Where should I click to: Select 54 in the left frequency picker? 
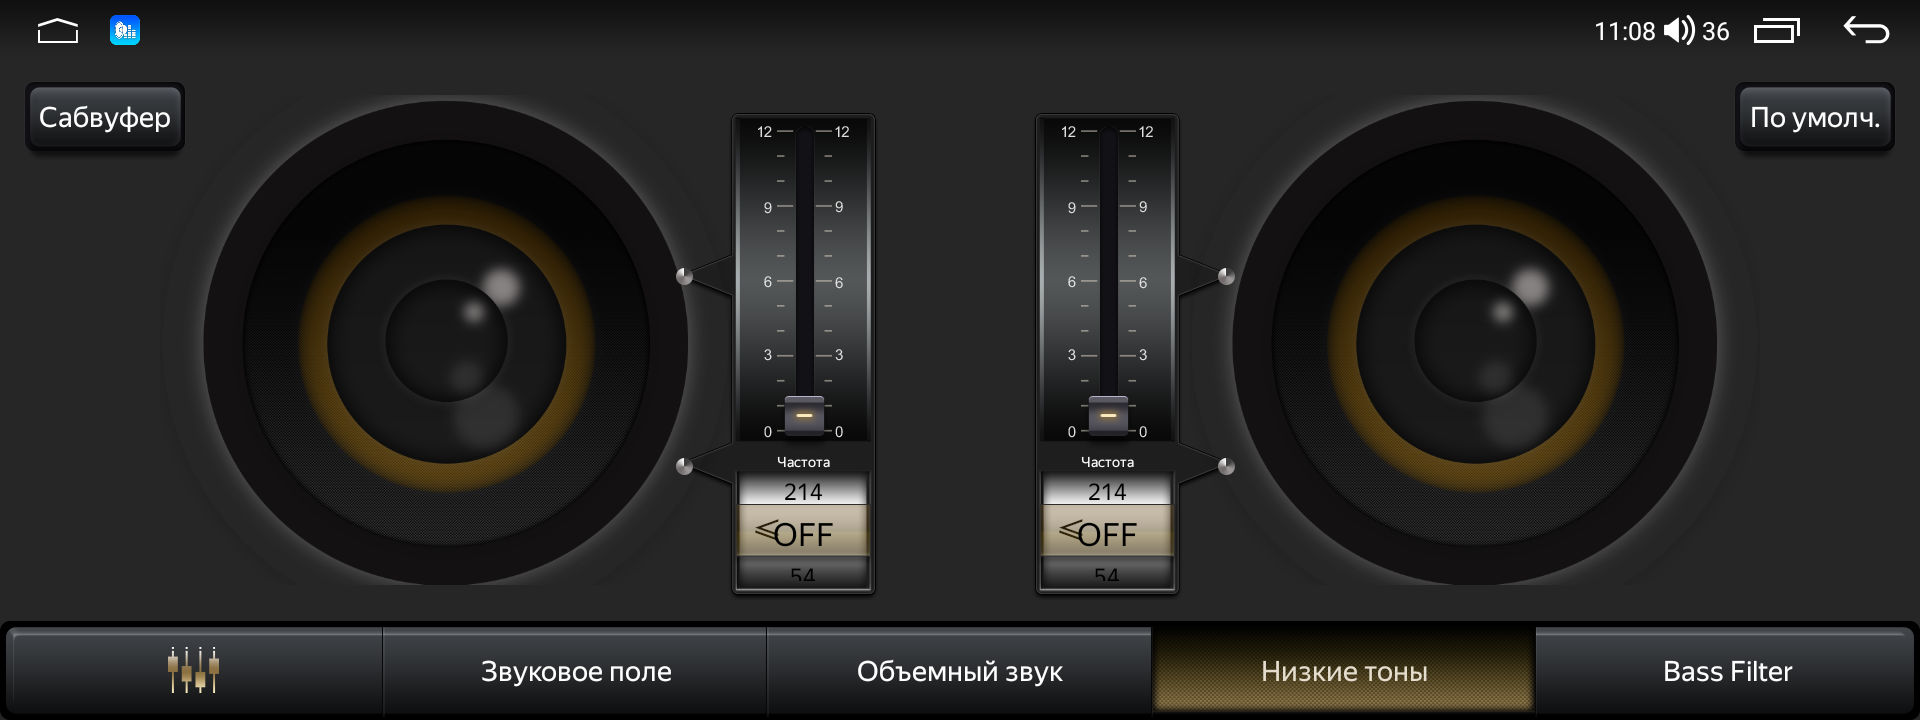(803, 574)
